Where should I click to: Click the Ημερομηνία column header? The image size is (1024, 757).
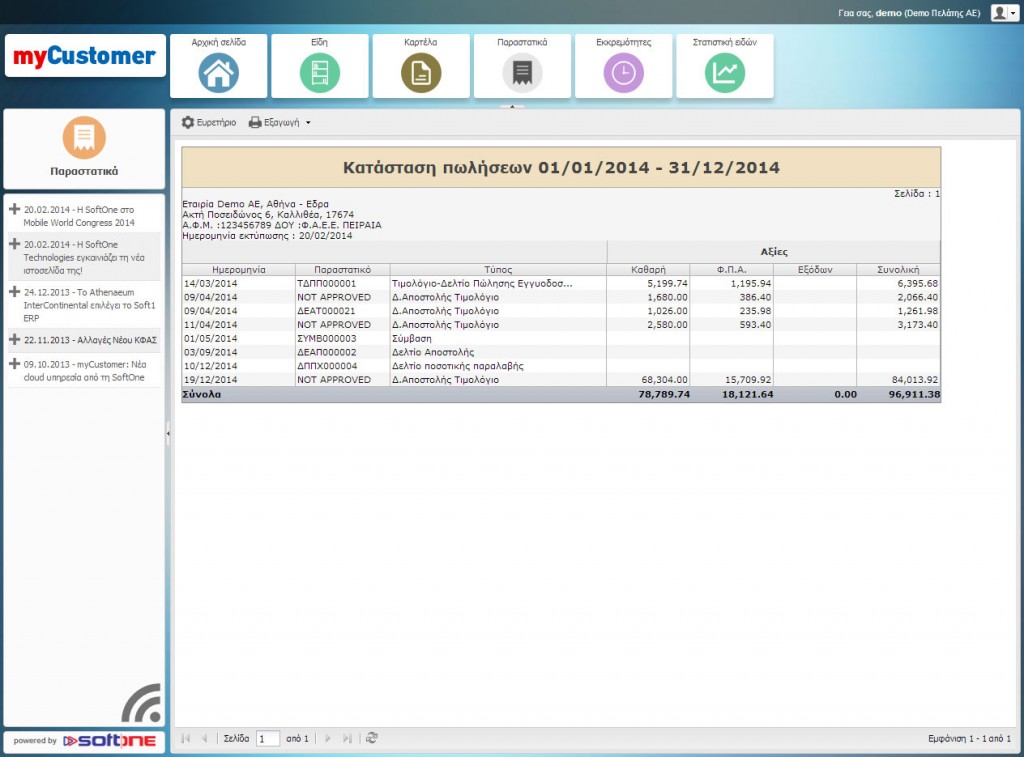click(x=239, y=270)
